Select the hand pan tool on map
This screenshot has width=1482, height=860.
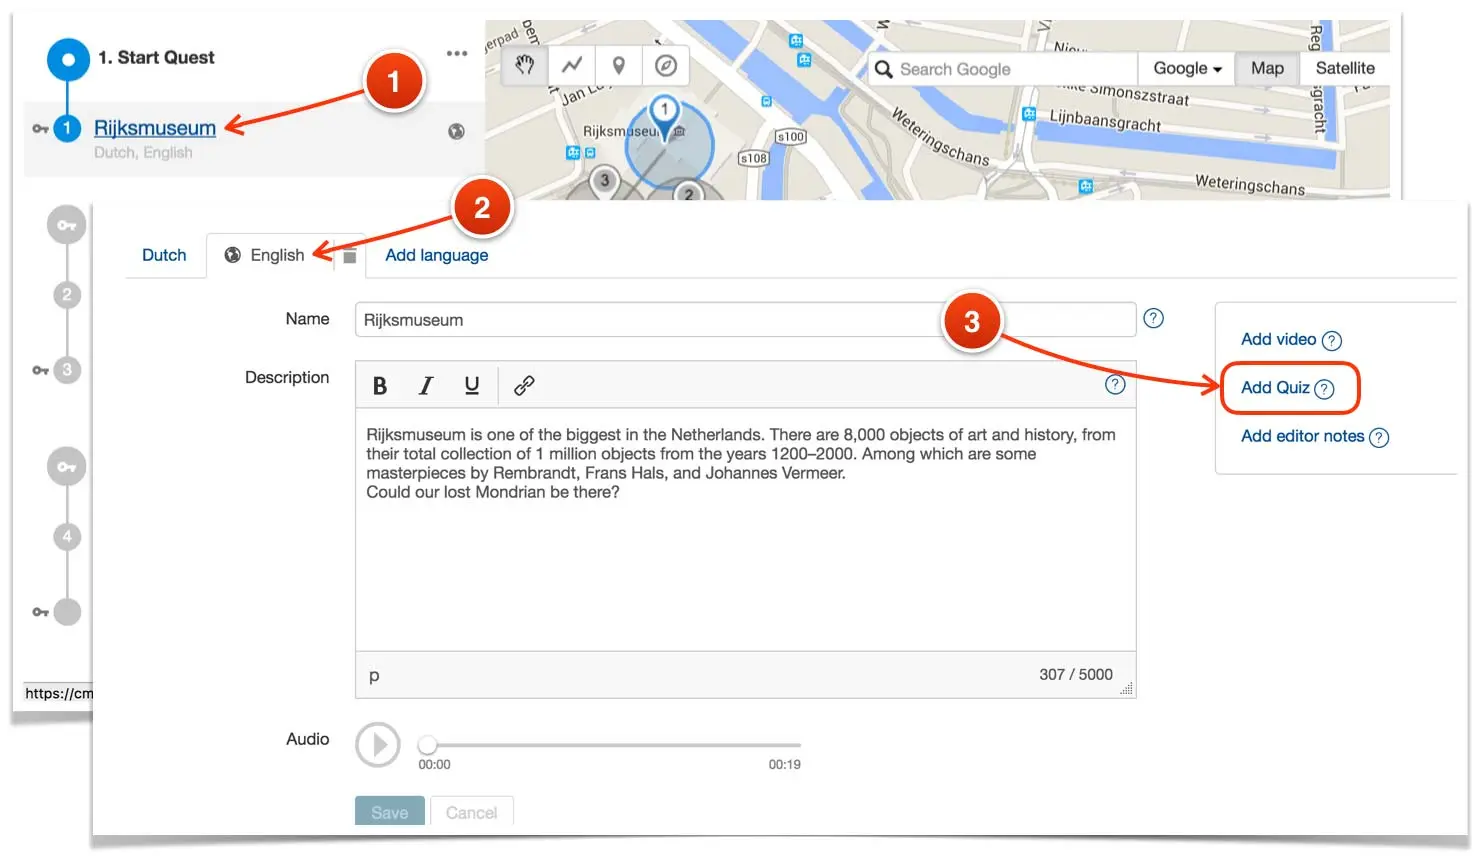525,66
